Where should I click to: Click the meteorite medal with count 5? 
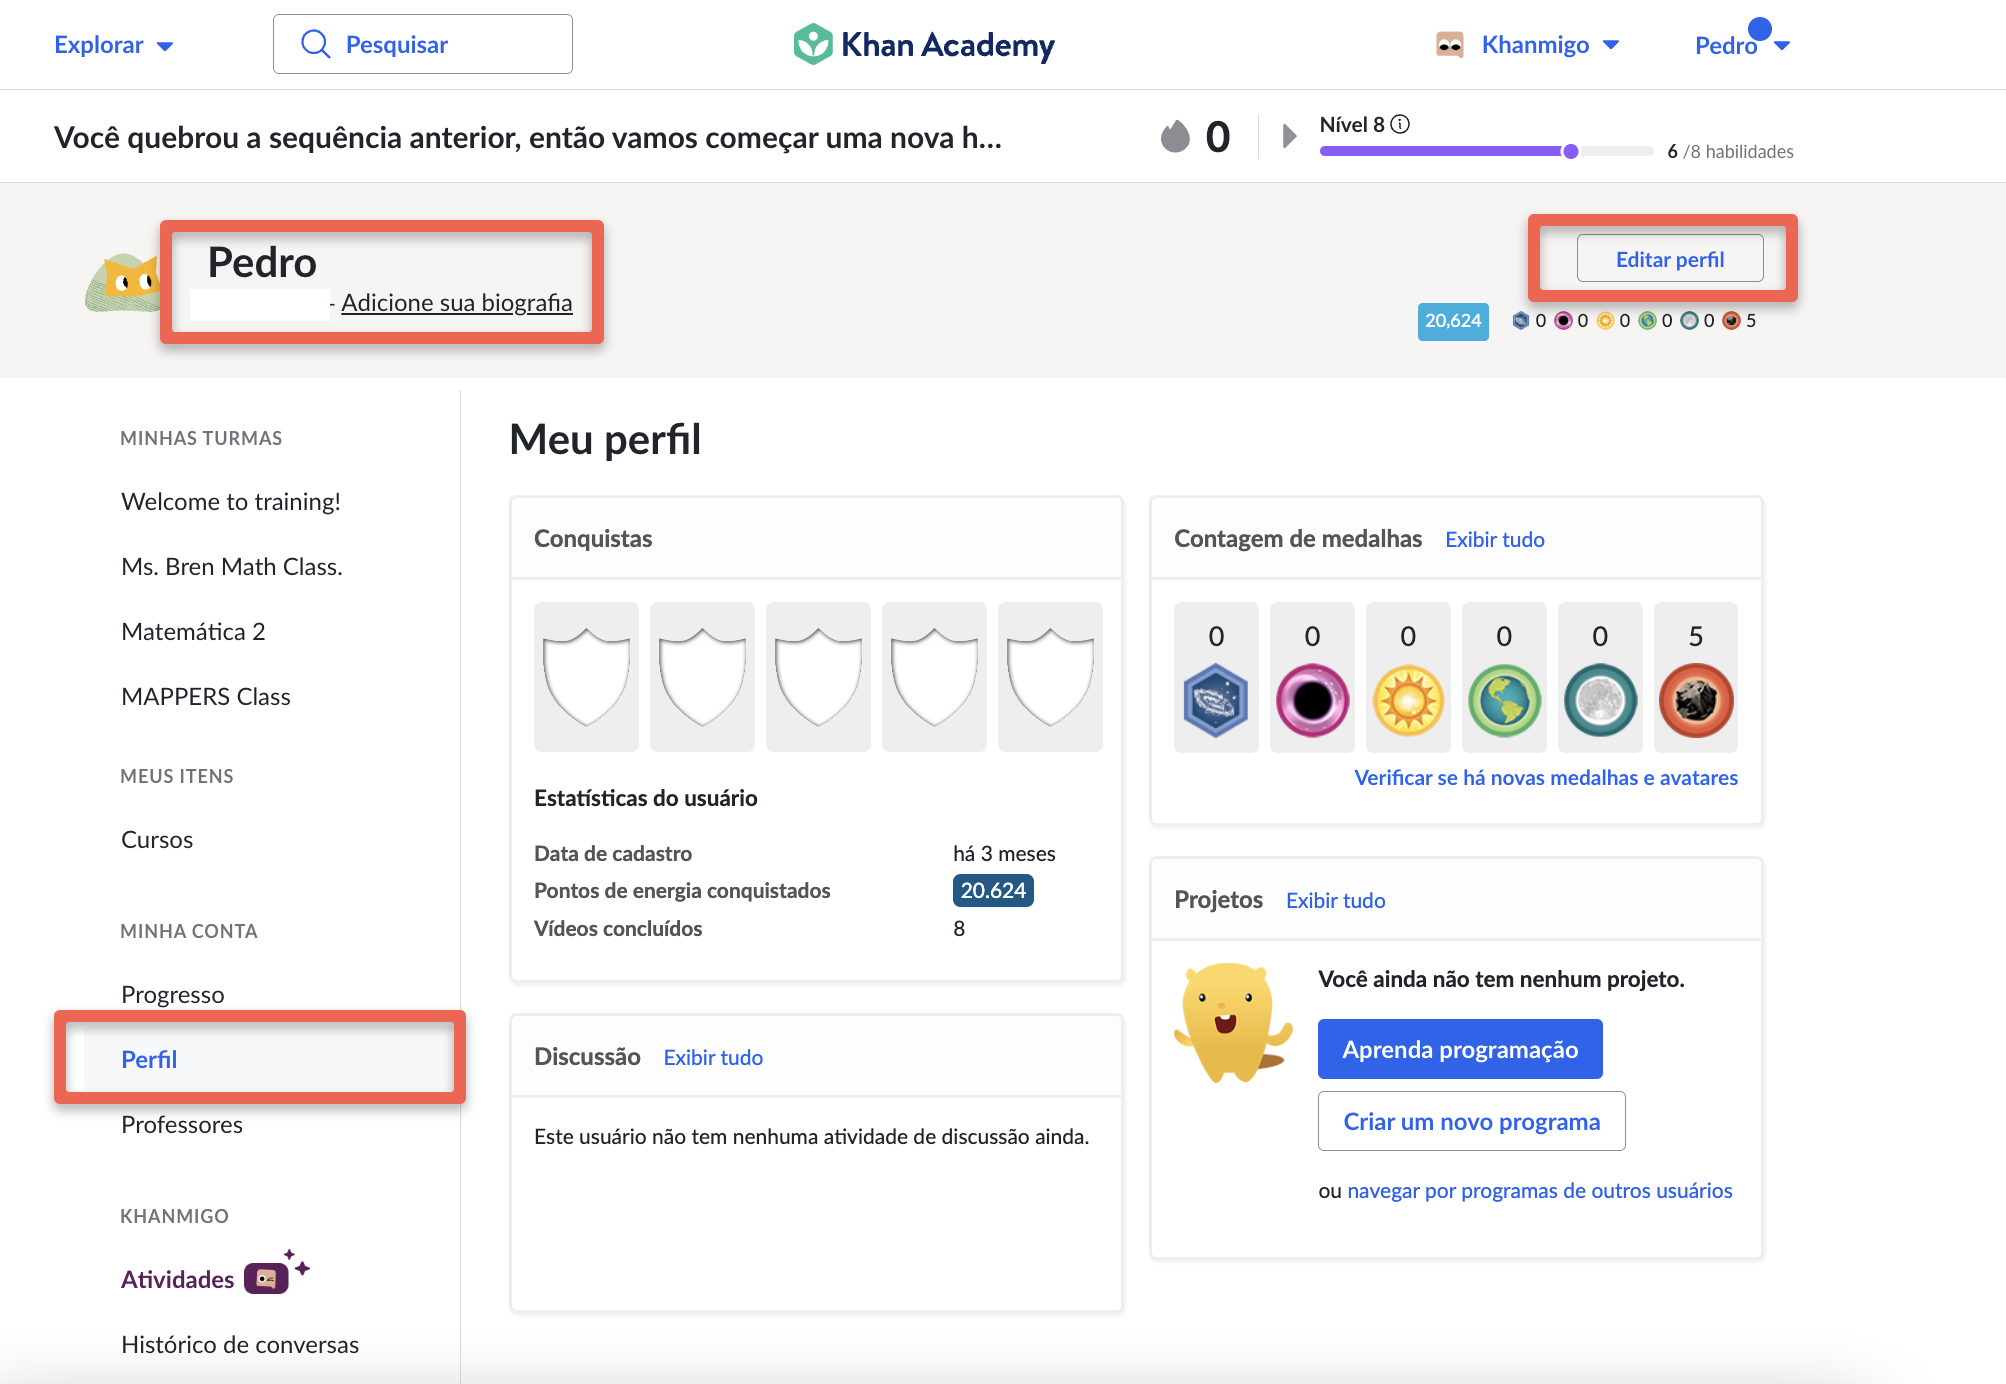(1696, 701)
